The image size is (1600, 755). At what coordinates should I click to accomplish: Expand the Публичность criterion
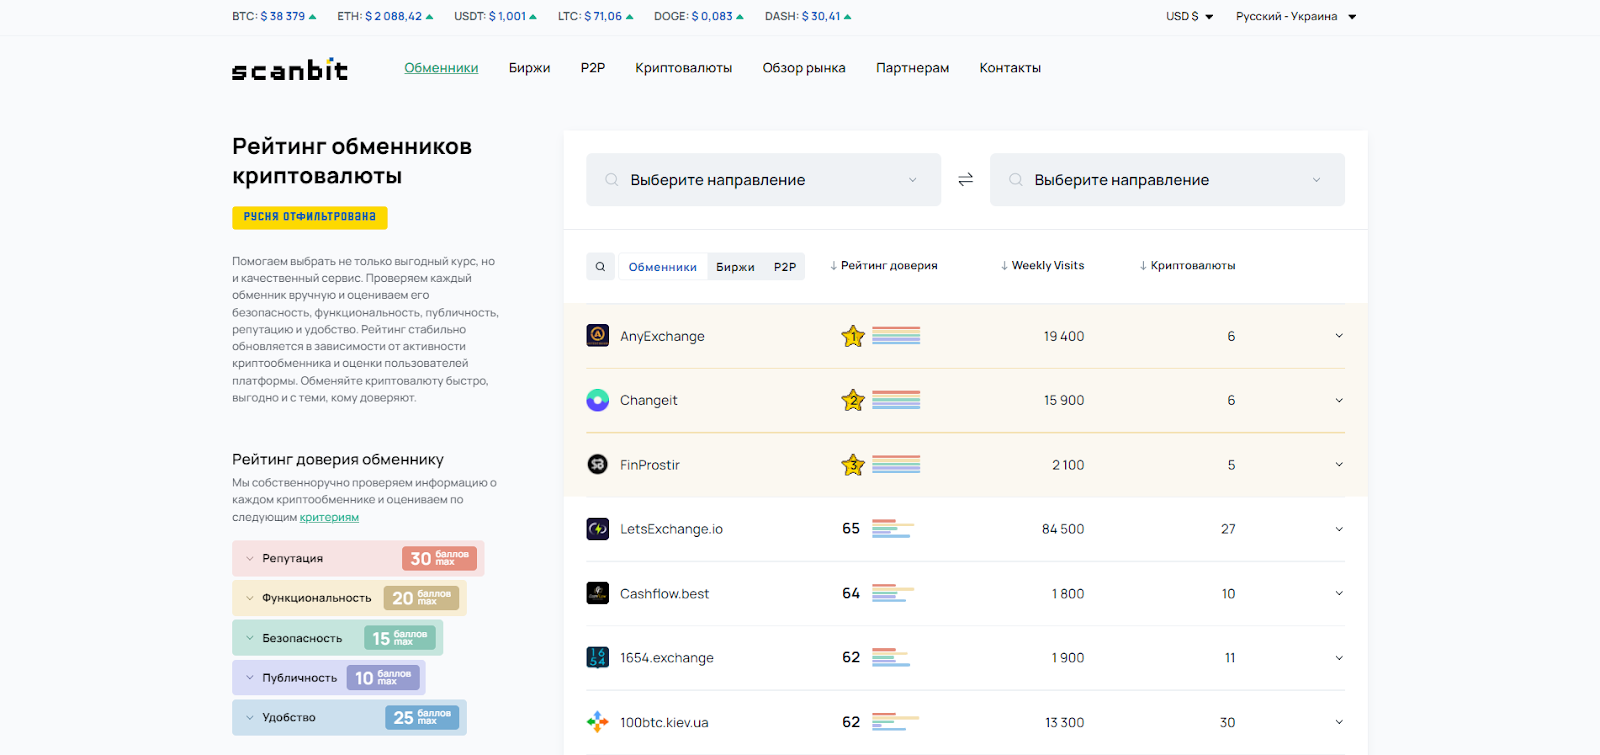pos(328,678)
